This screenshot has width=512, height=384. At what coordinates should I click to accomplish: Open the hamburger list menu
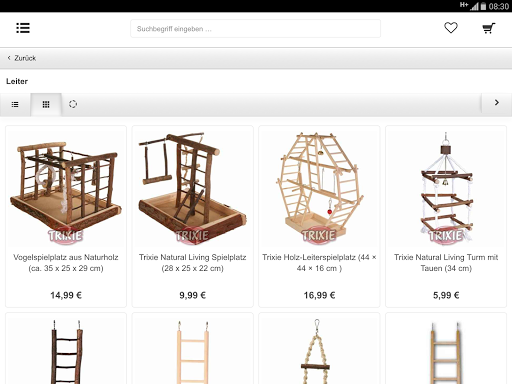pyautogui.click(x=23, y=28)
